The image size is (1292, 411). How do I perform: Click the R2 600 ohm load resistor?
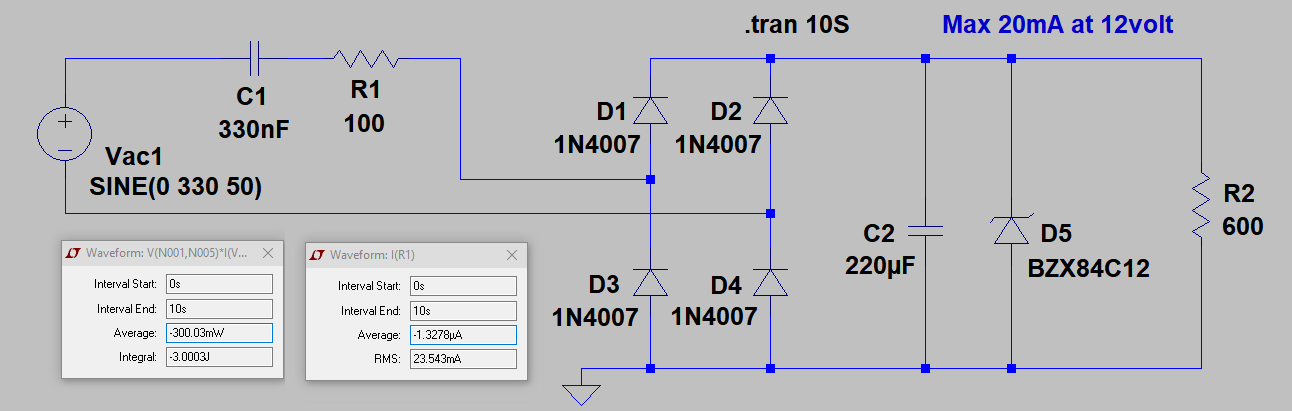click(x=1200, y=209)
